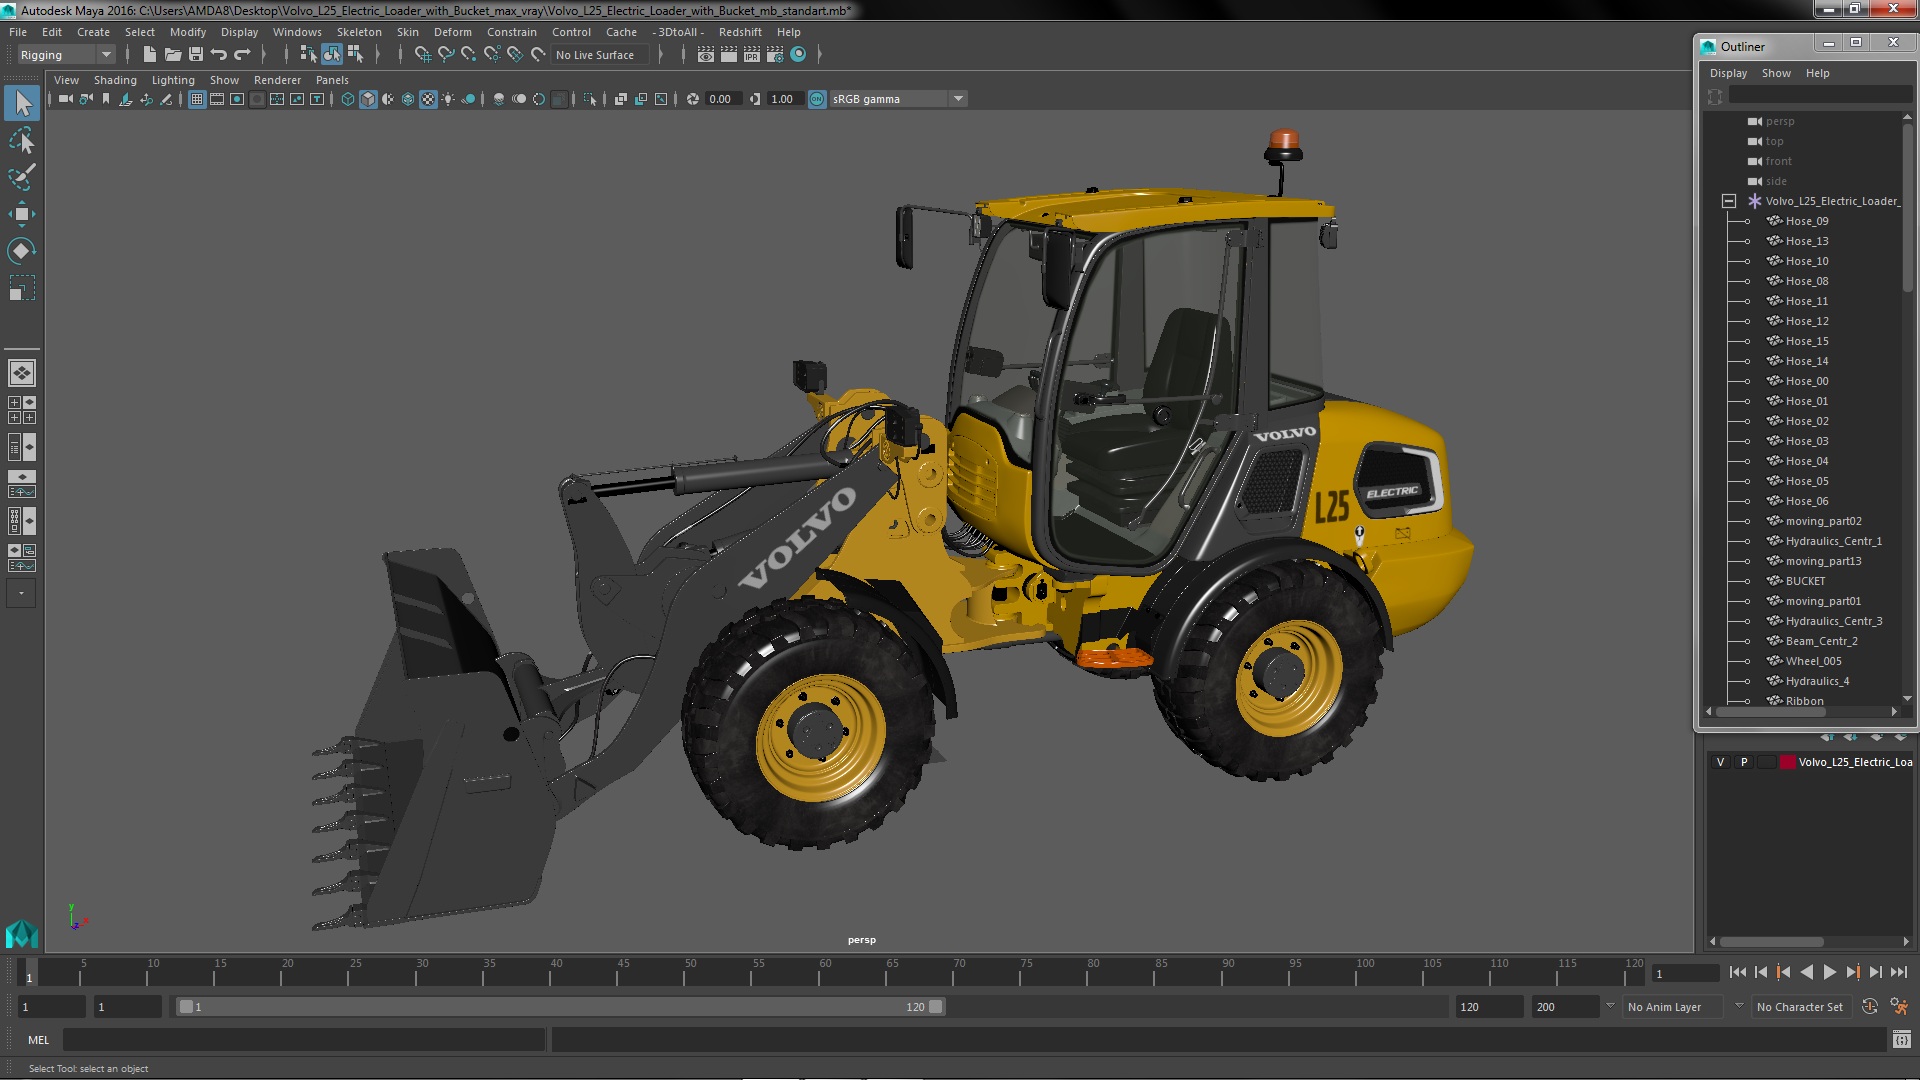Toggle color management ON button

[x=817, y=99]
